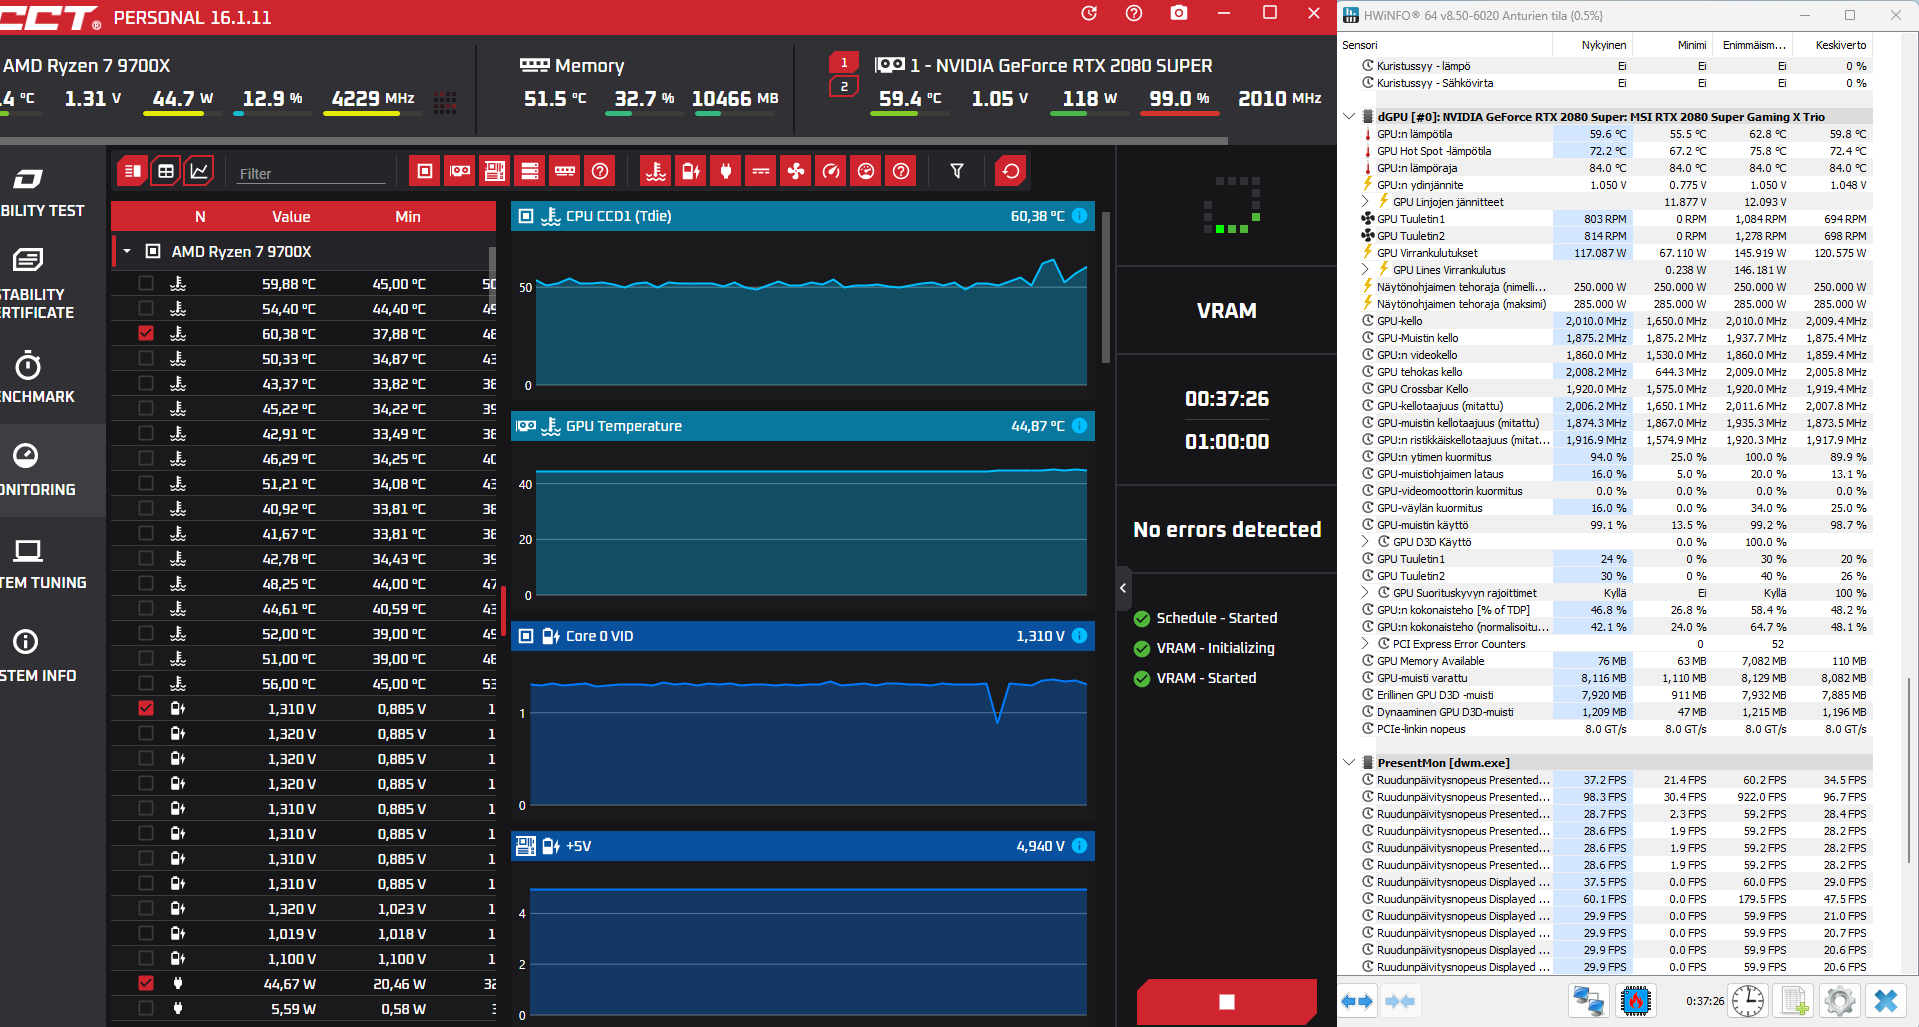The image size is (1919, 1027).
Task: Uncheck the 60,38 °C temperature sensor row
Action: tap(146, 333)
